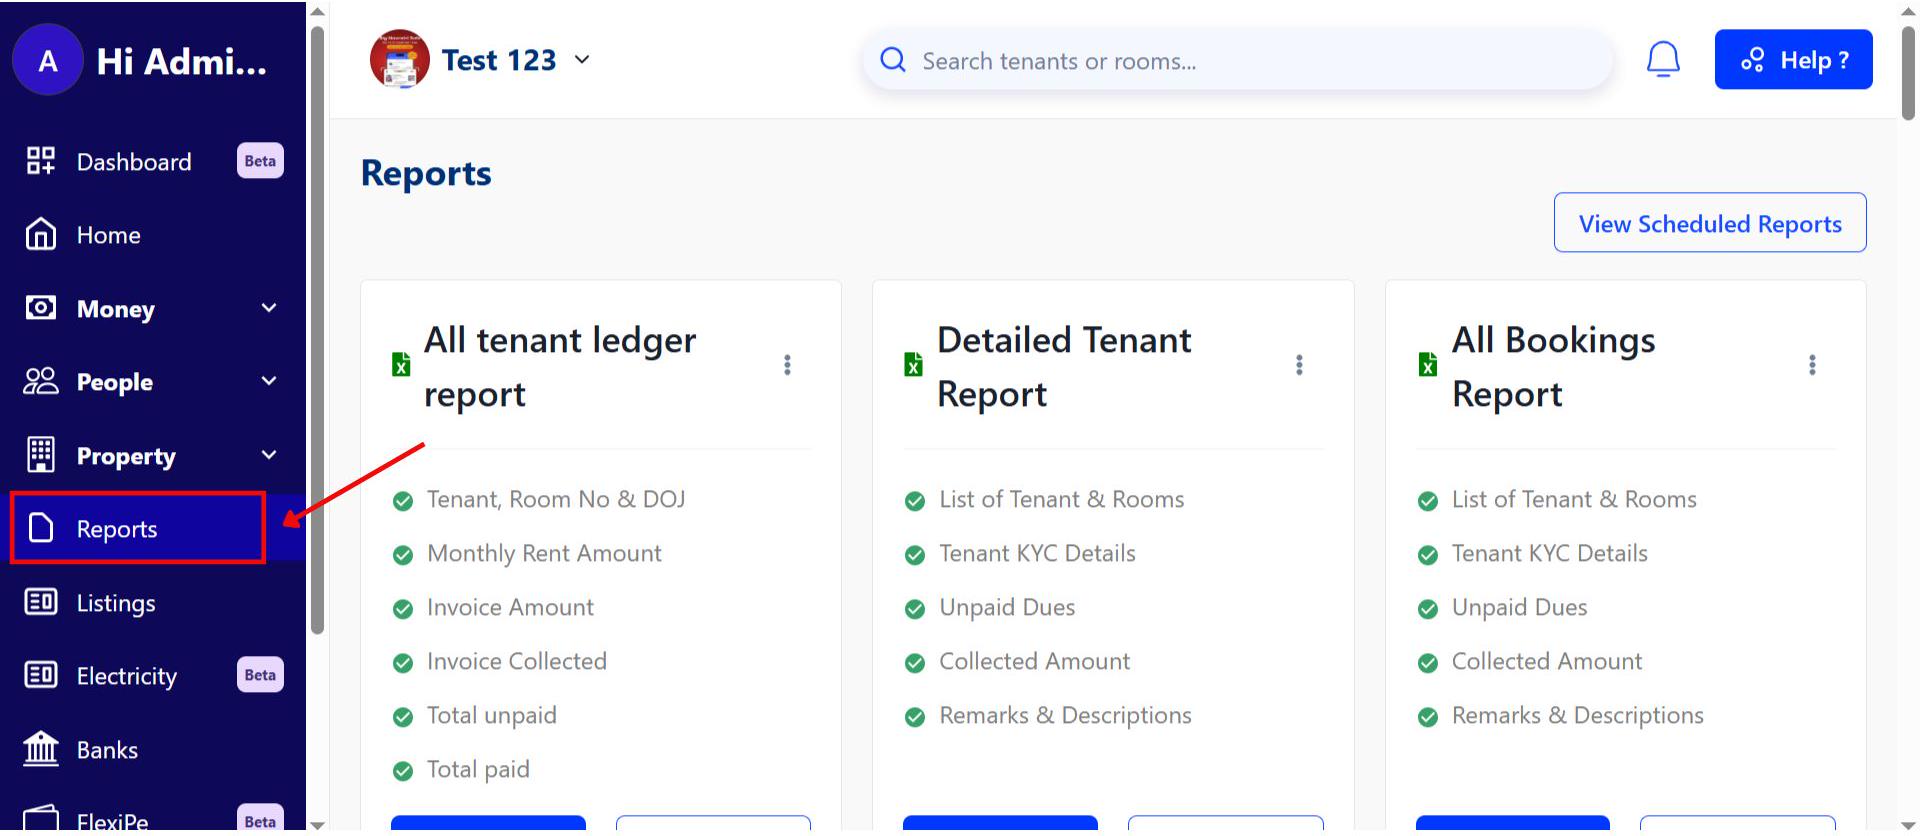Click the View Scheduled Reports button

tap(1709, 223)
